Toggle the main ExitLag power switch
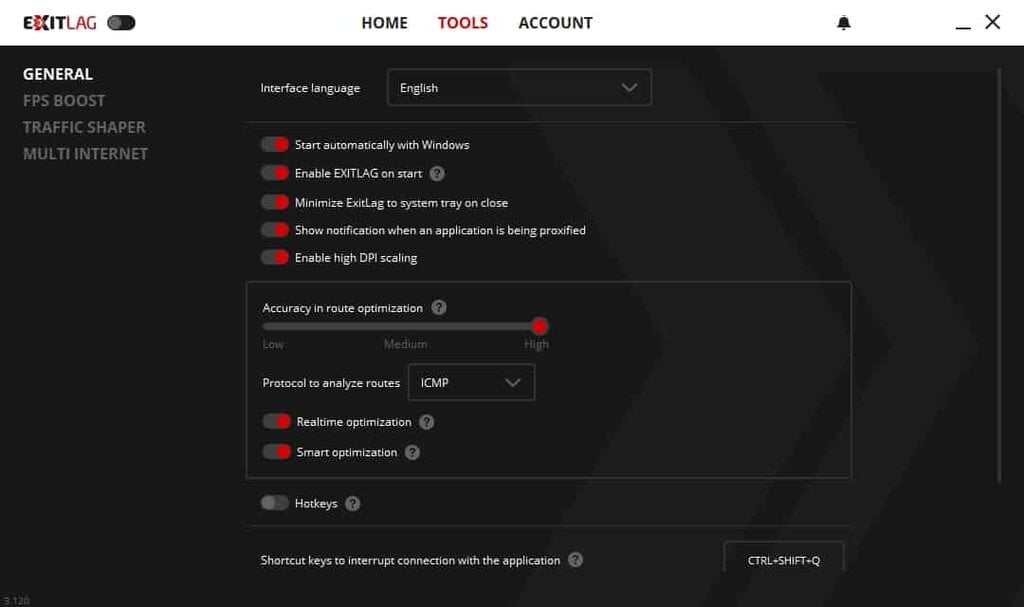This screenshot has width=1024, height=607. click(x=121, y=23)
